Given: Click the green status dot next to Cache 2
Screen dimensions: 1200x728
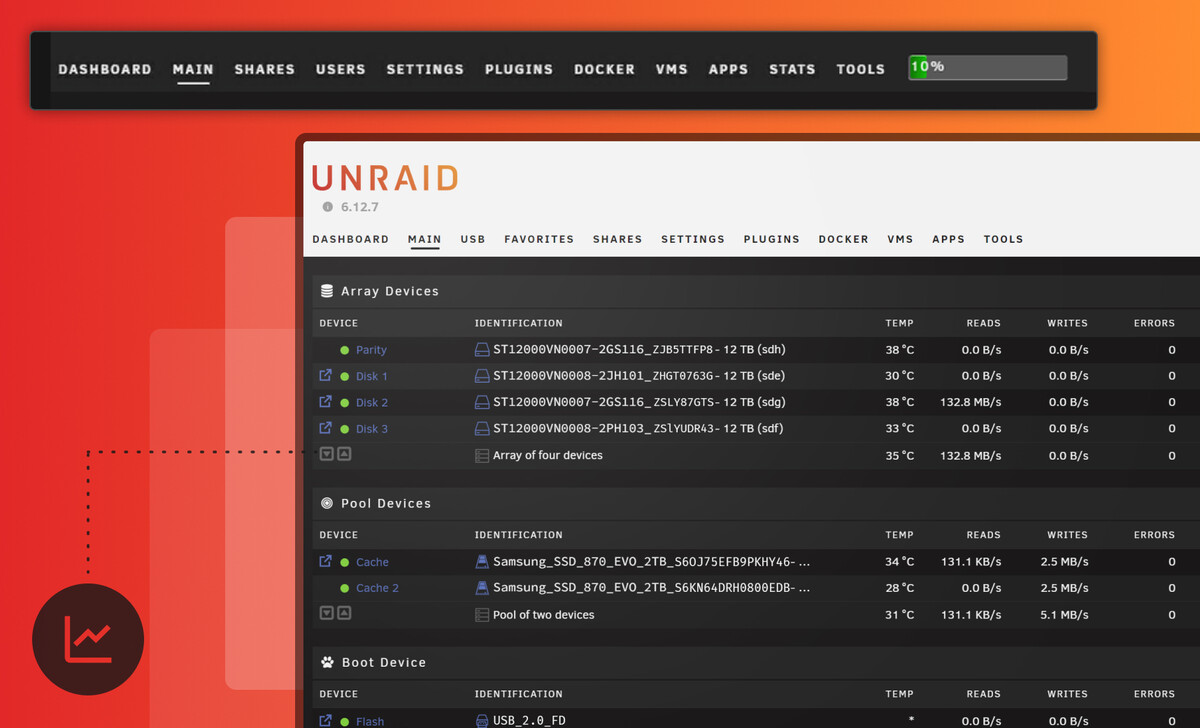Looking at the screenshot, I should tap(343, 588).
